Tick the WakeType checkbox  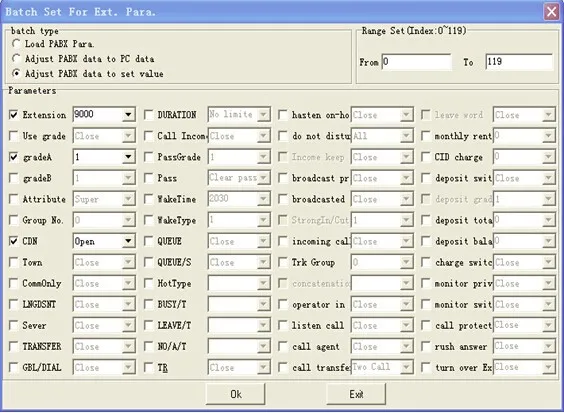[x=149, y=220]
